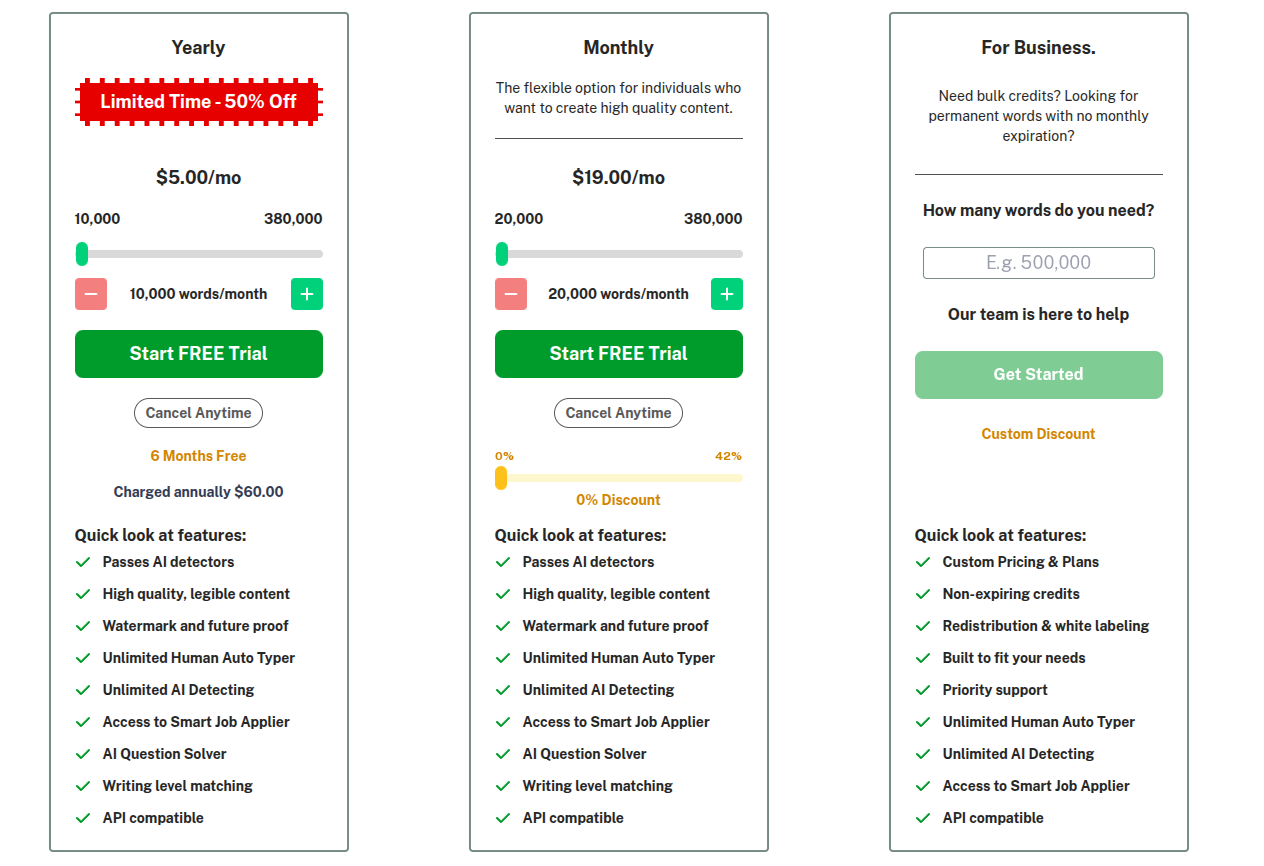Image resolution: width=1264 pixels, height=866 pixels.
Task: Start FREE Trial for the Yearly plan
Action: (x=199, y=354)
